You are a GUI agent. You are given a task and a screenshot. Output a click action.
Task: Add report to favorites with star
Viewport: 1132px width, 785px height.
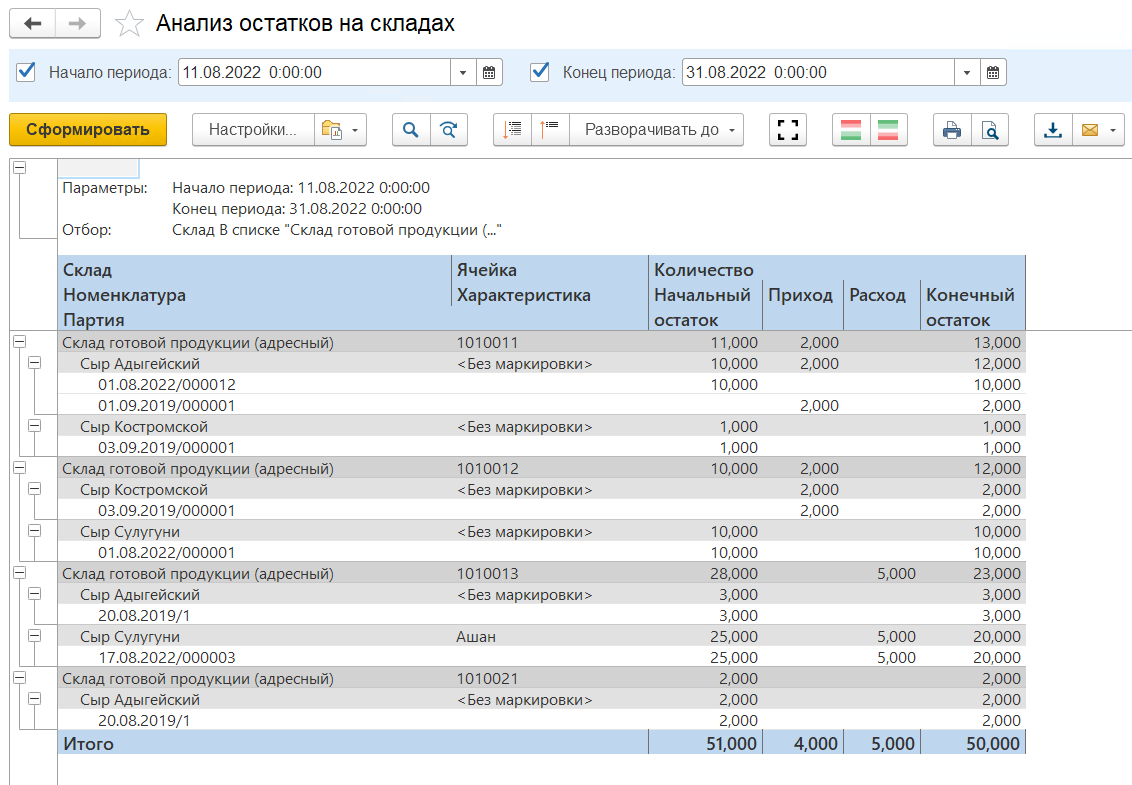[x=129, y=24]
